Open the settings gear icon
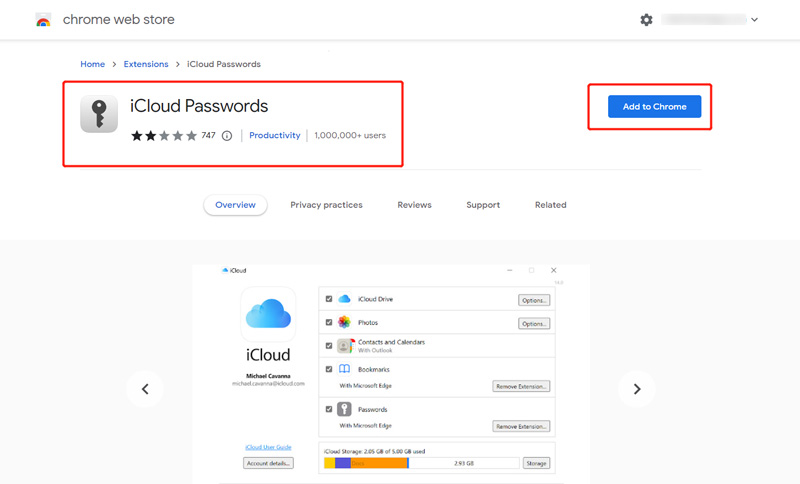The image size is (800, 484). 646,20
